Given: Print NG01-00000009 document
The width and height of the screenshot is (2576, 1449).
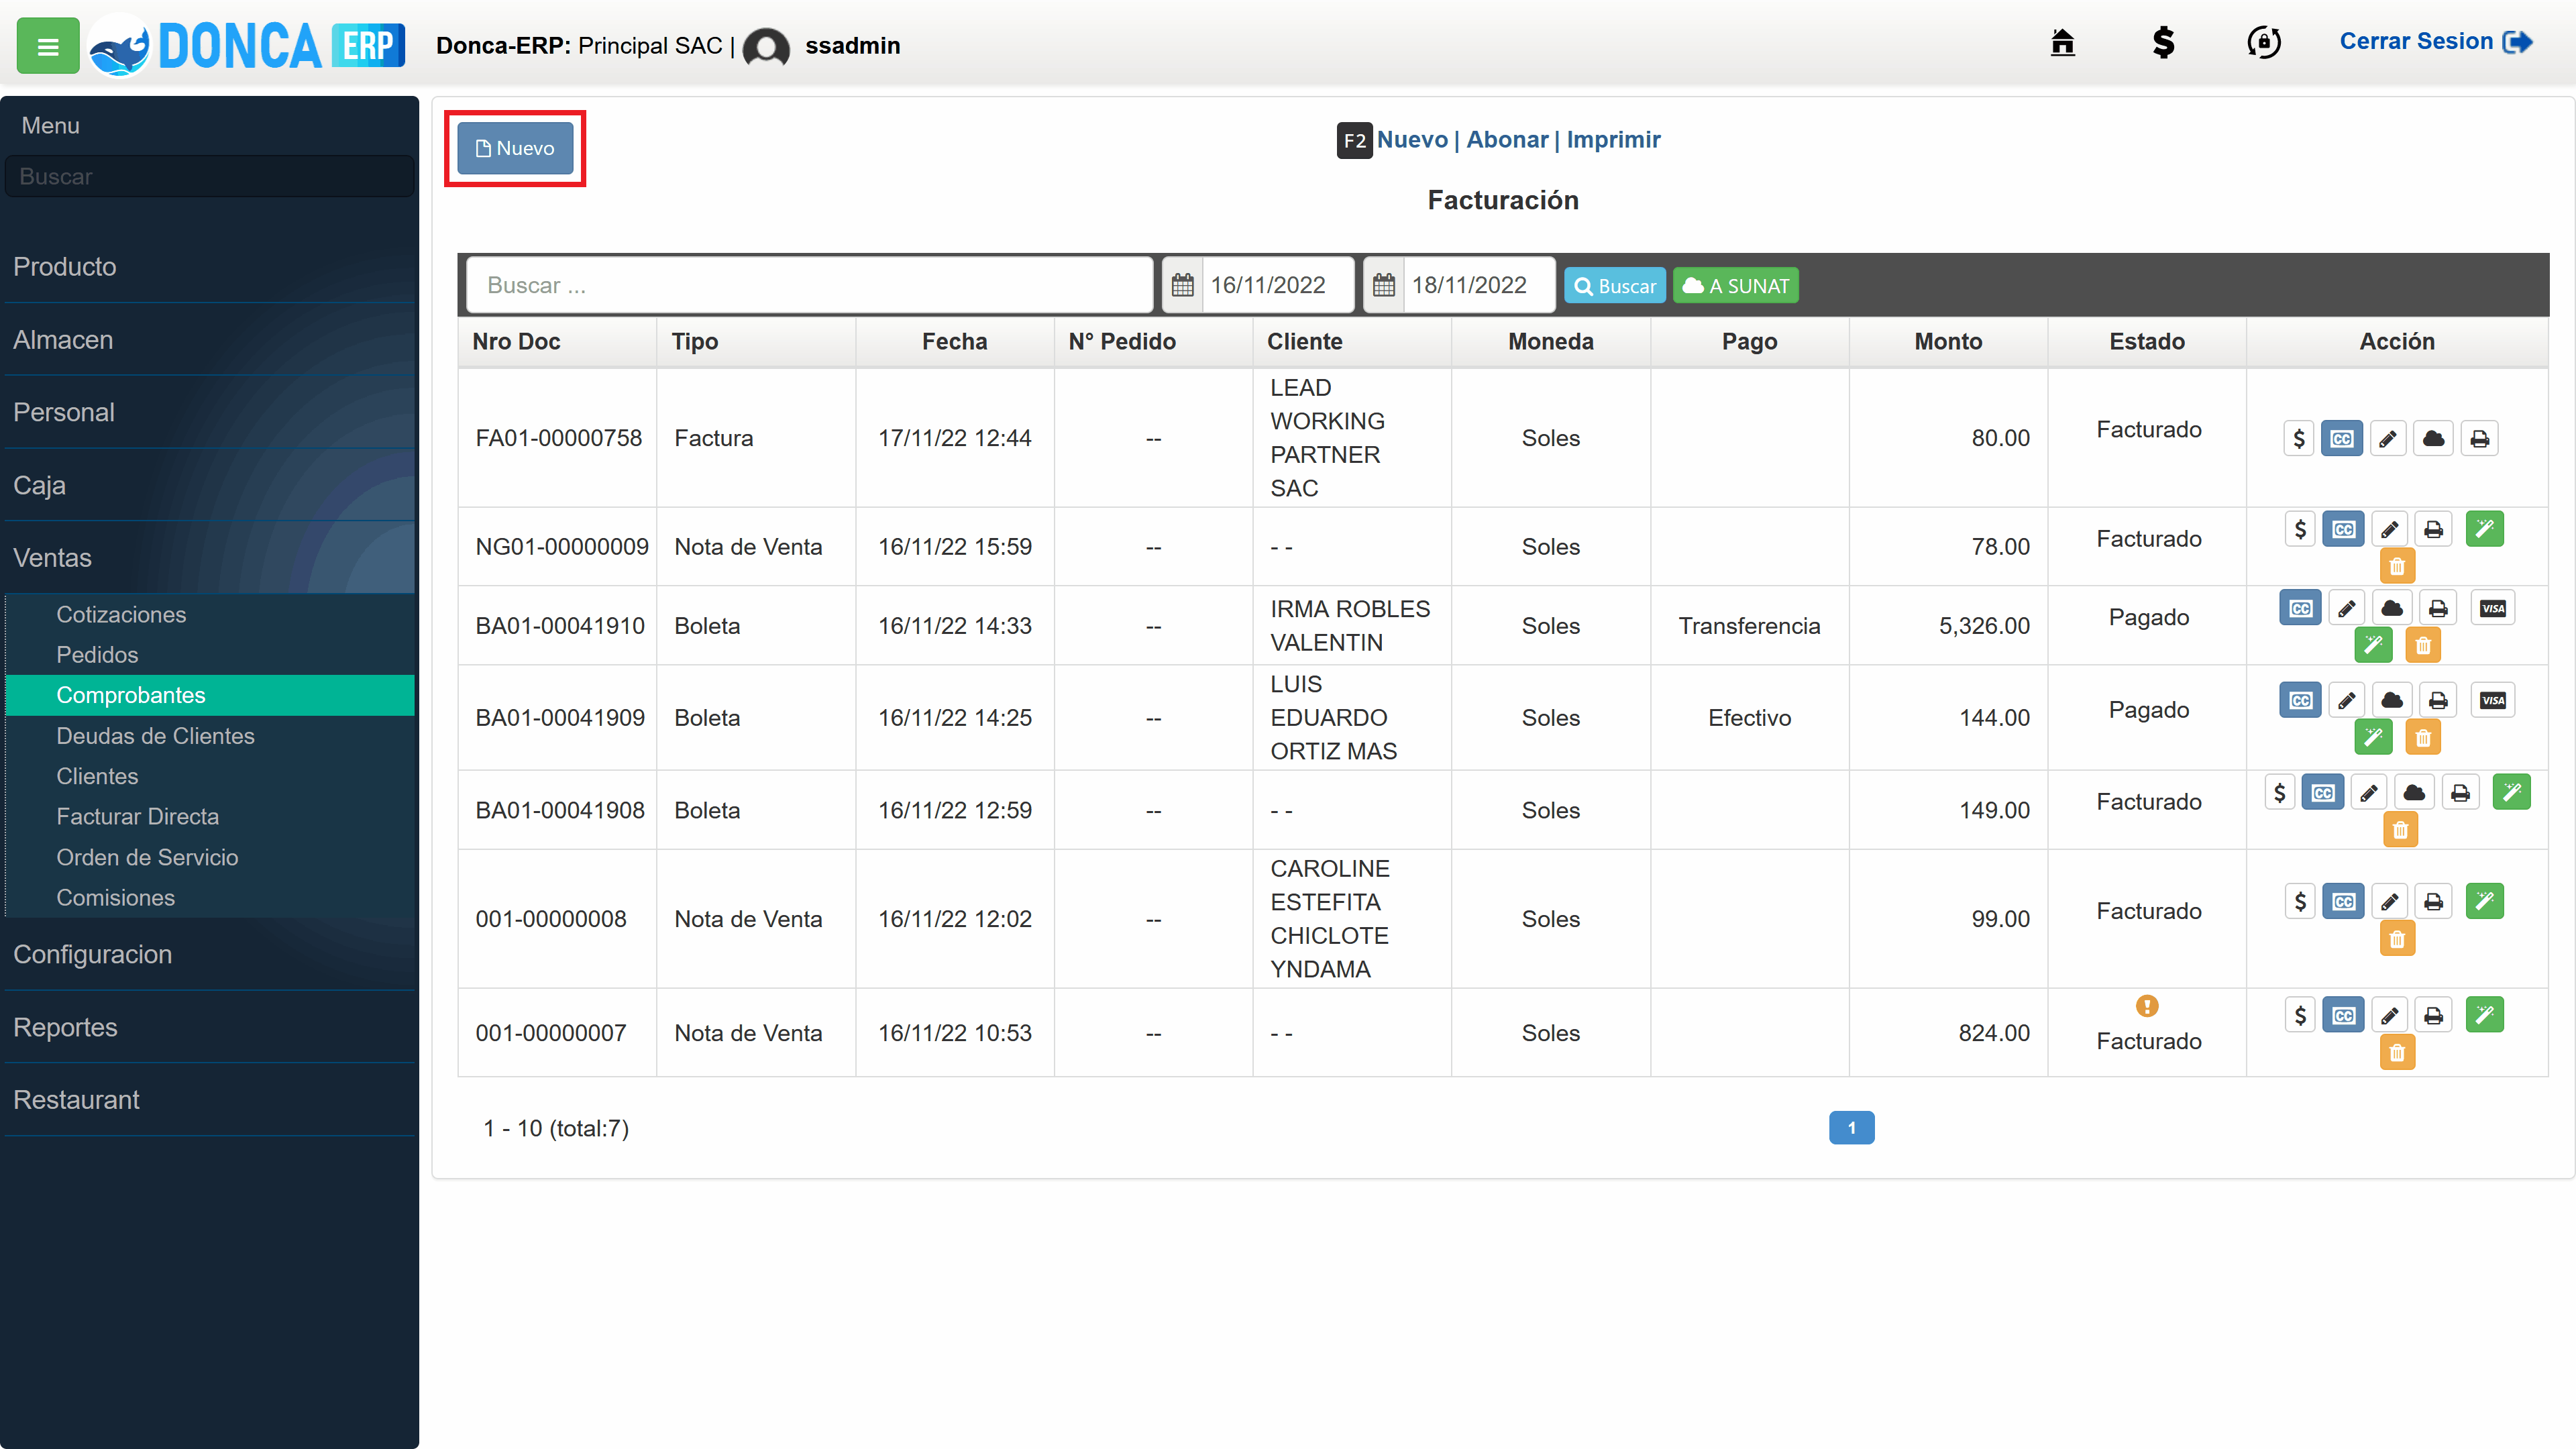Looking at the screenshot, I should (2434, 529).
